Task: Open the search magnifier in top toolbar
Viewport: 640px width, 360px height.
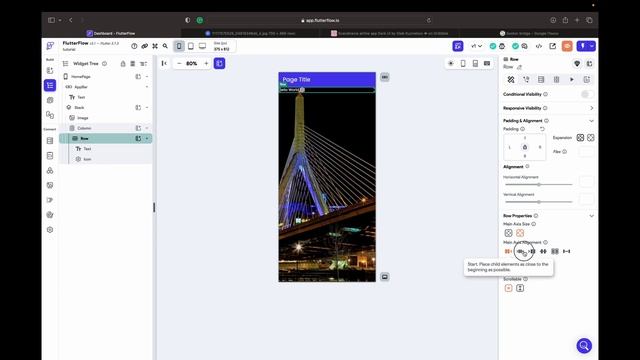Action: coord(165,46)
